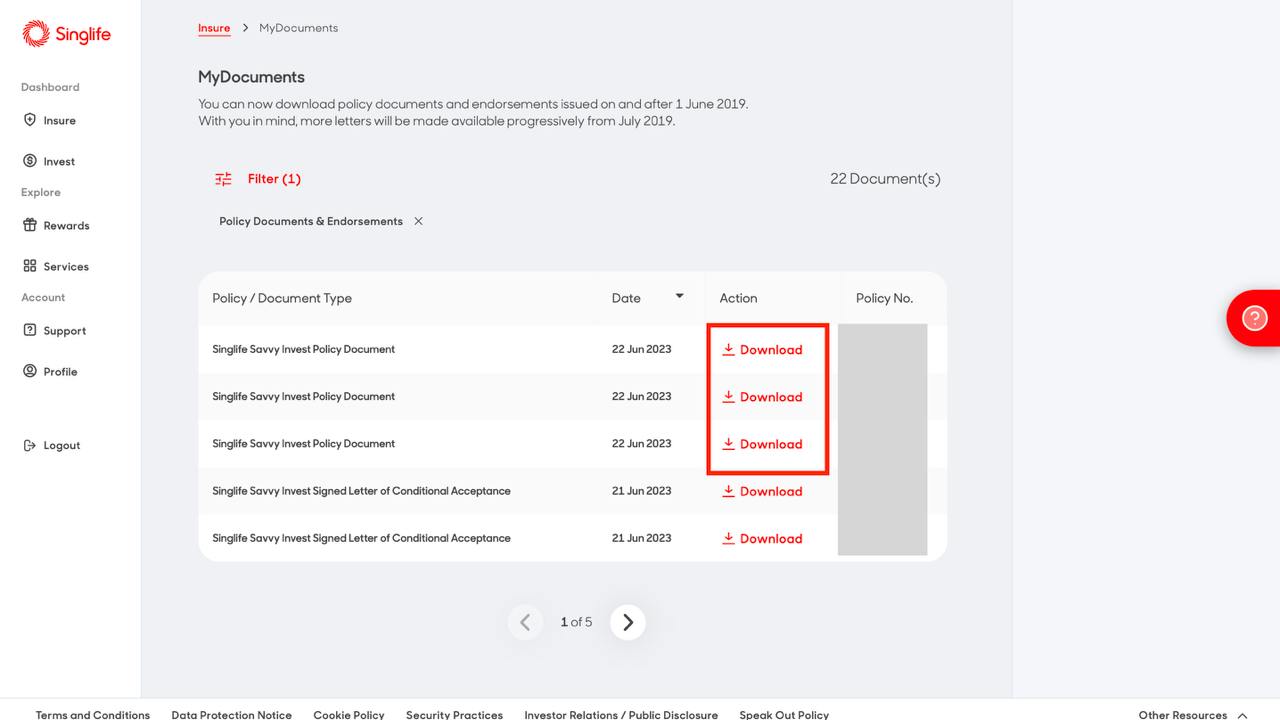Image resolution: width=1280 pixels, height=720 pixels.
Task: Click the Singlife logo
Action: coord(66,34)
